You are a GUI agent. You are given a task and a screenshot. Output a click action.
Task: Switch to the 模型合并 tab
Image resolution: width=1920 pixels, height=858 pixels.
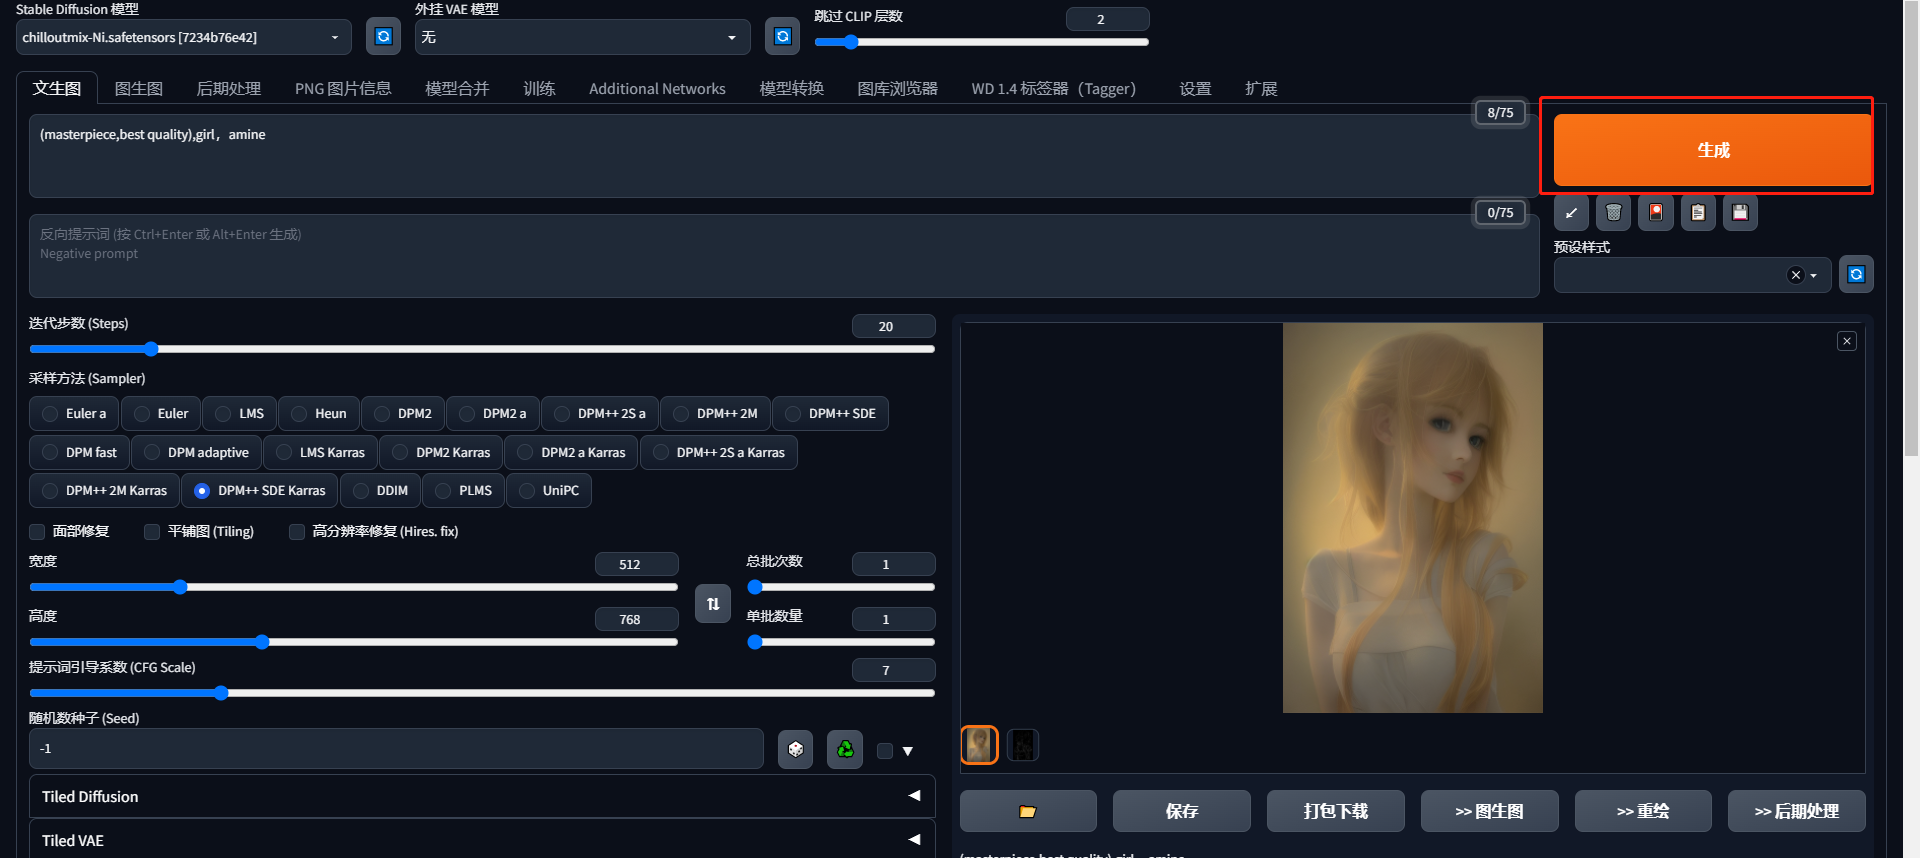(x=457, y=88)
